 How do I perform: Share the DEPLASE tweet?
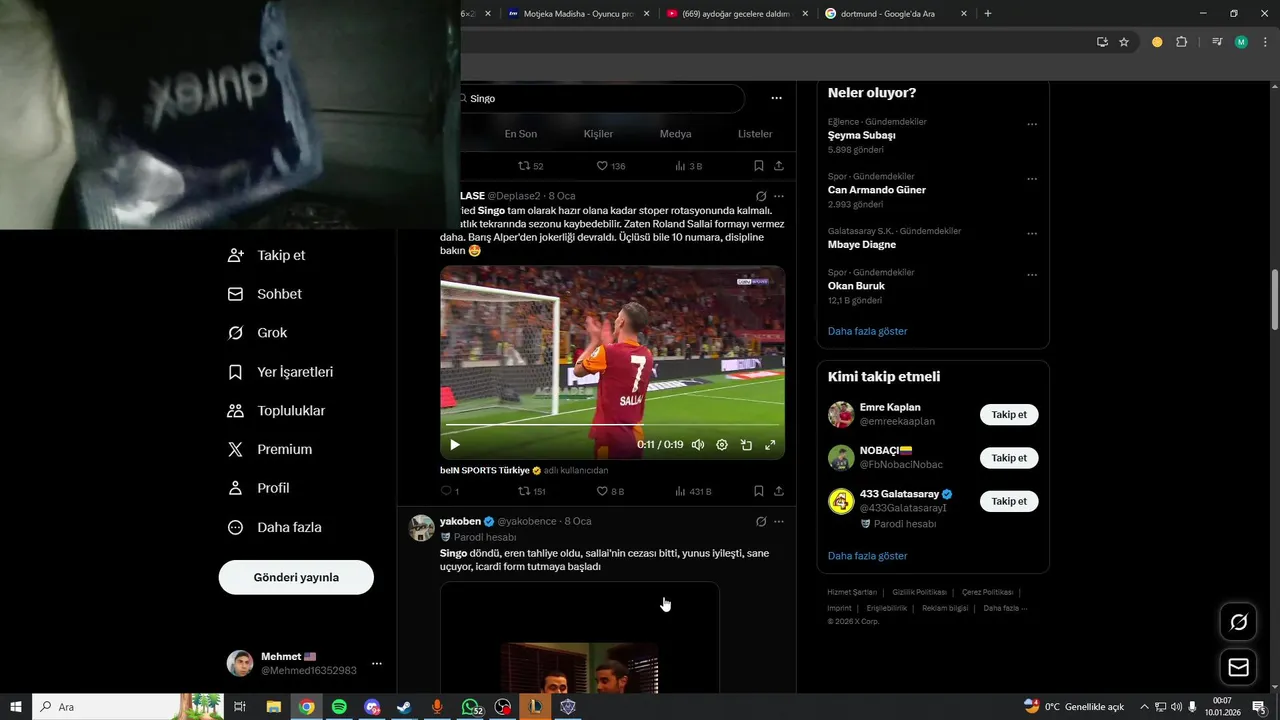point(778,491)
